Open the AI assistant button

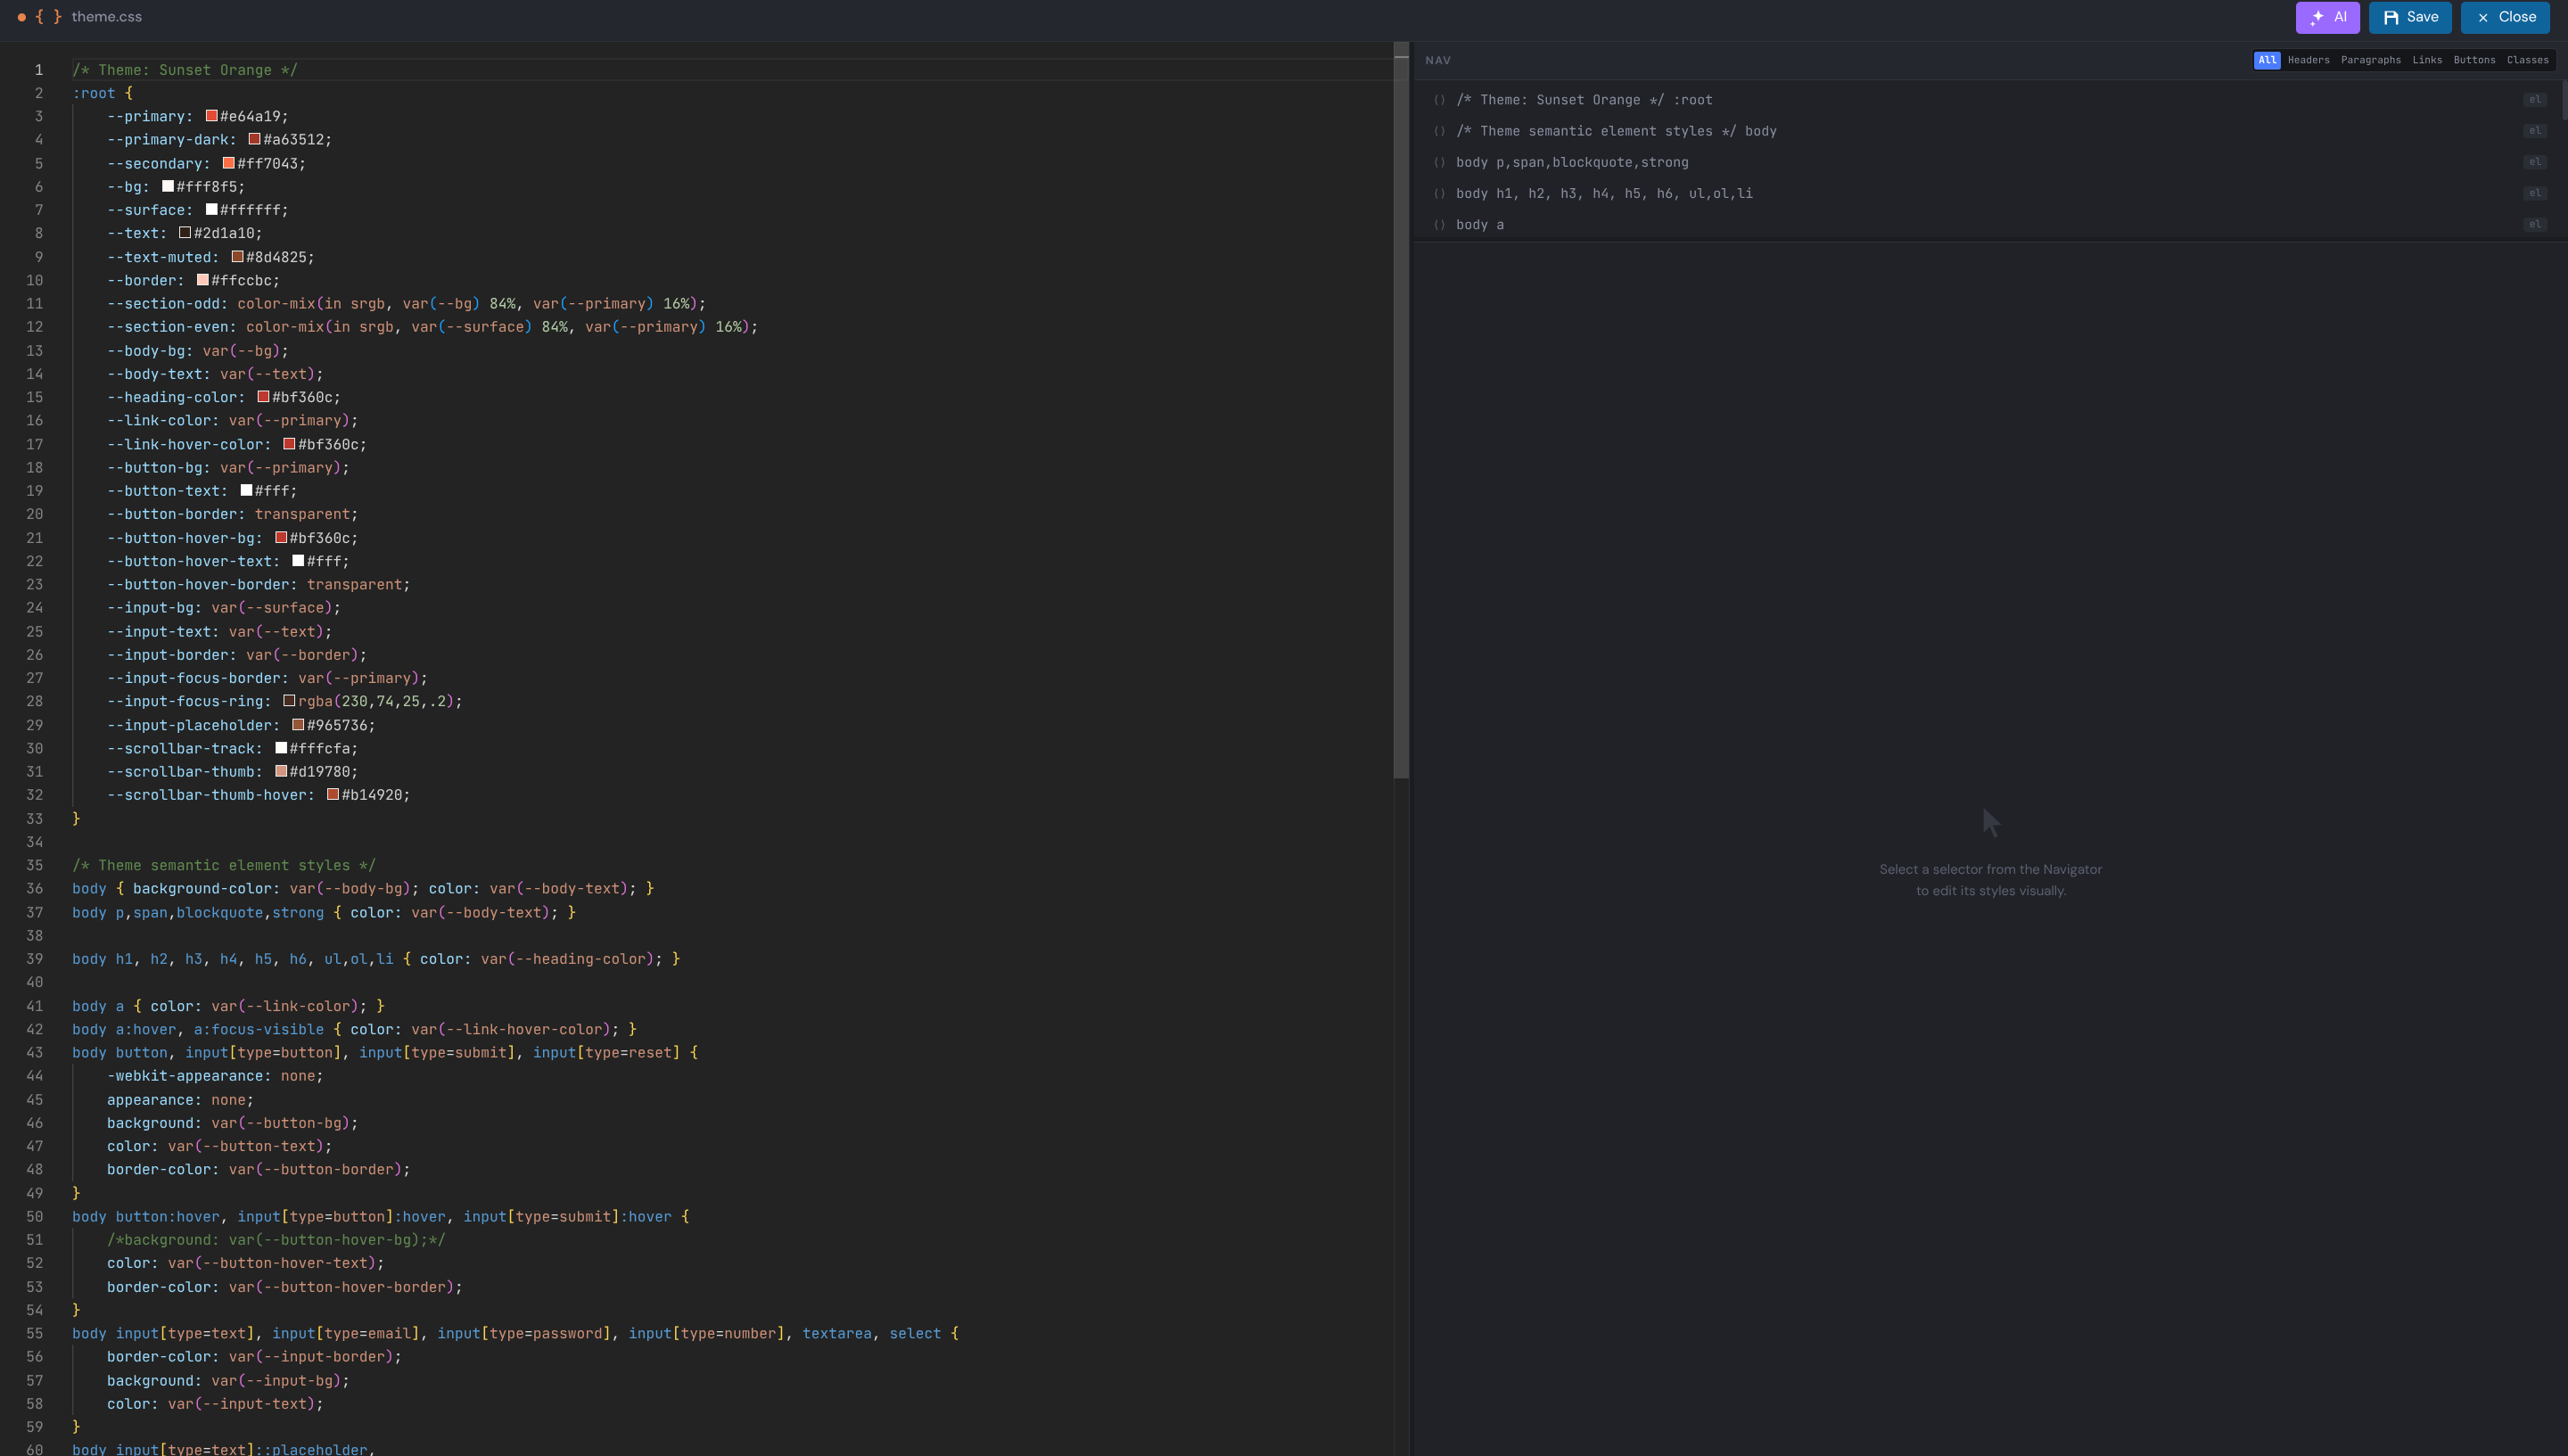pyautogui.click(x=2327, y=17)
